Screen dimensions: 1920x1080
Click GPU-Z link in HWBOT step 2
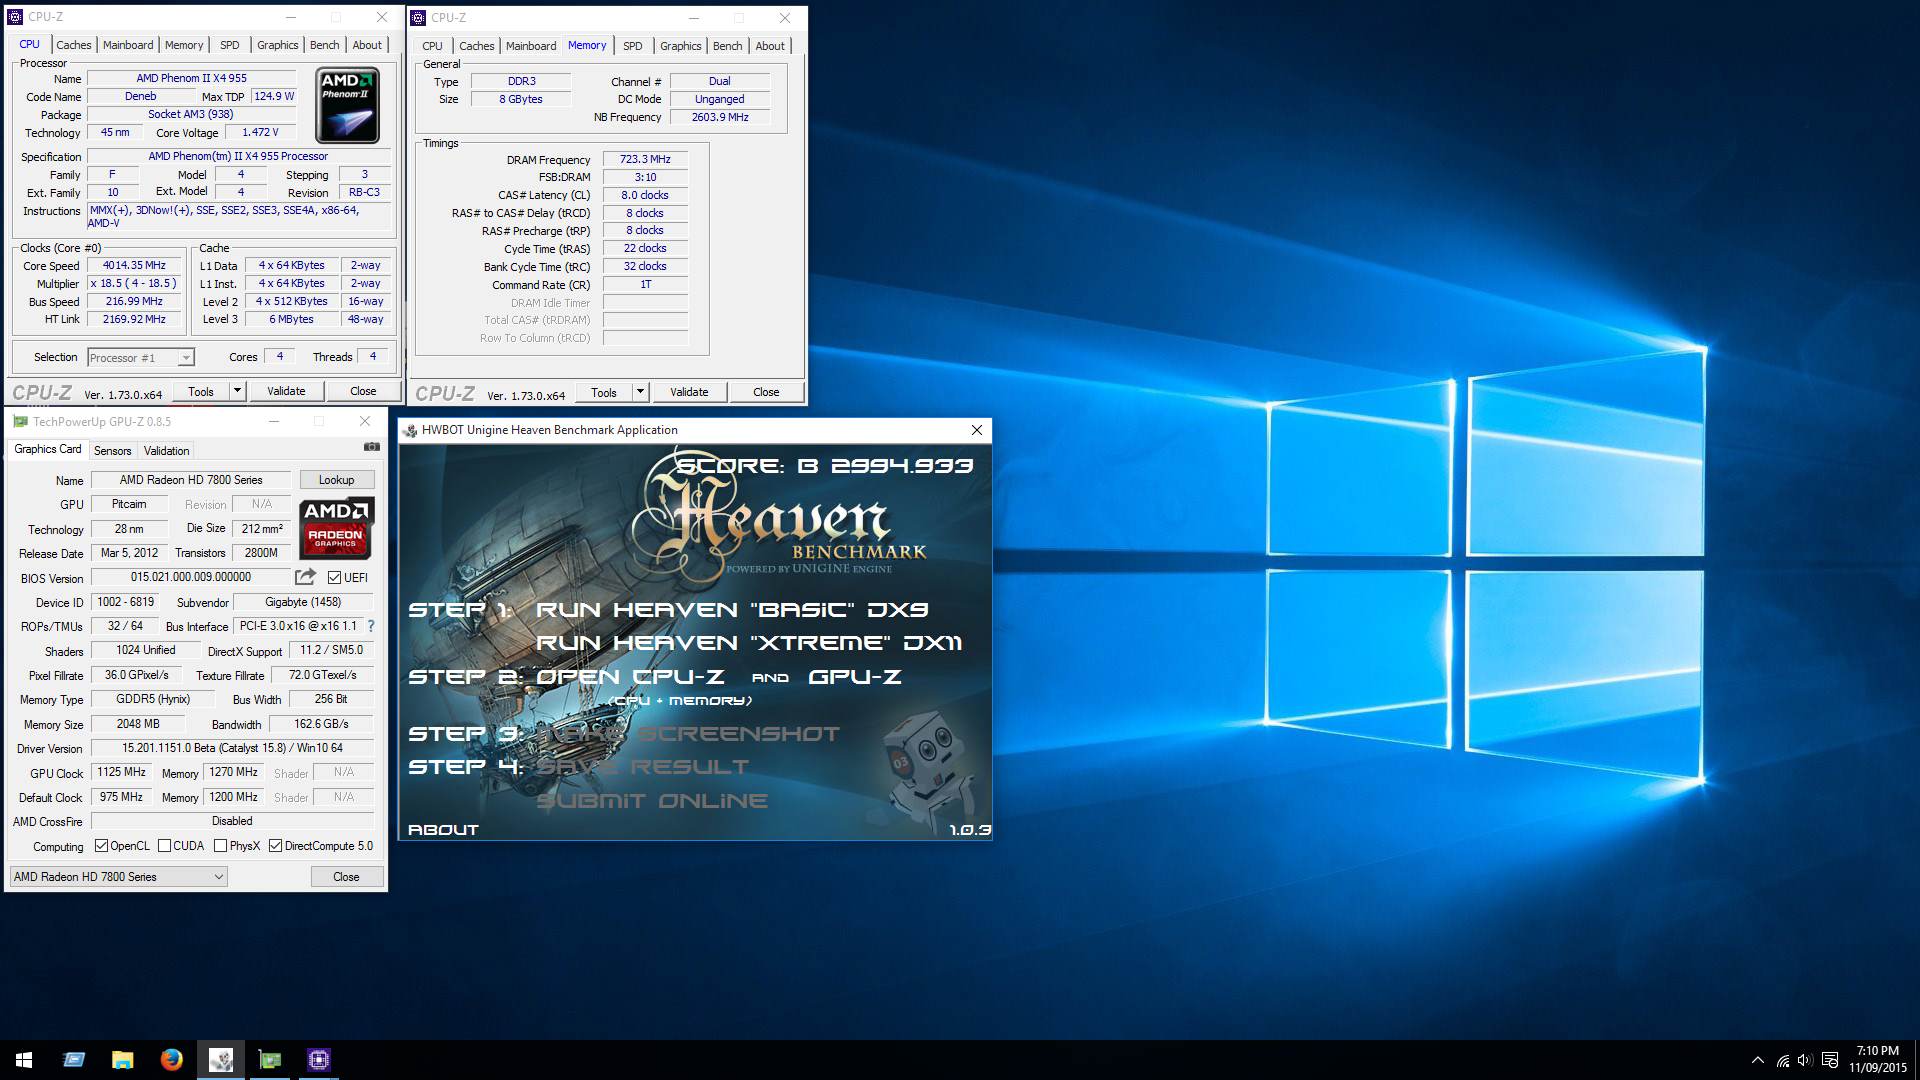(x=854, y=676)
